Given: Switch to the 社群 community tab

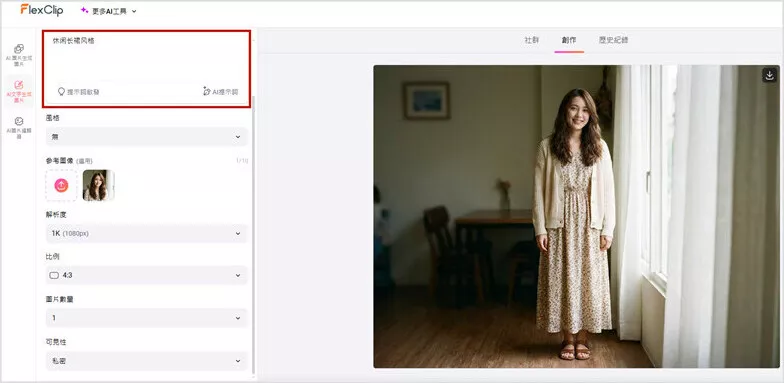Looking at the screenshot, I should [x=532, y=40].
